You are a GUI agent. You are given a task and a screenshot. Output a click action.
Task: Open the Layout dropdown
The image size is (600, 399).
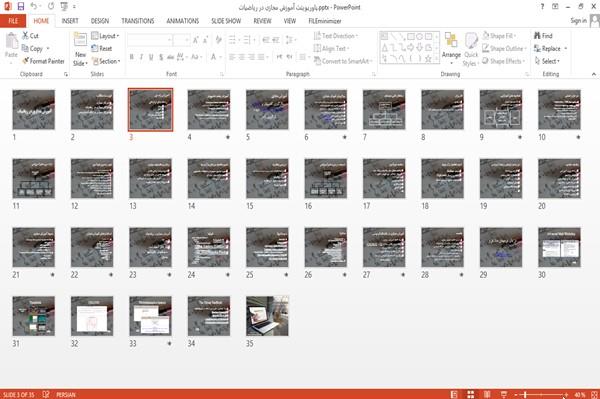click(x=105, y=36)
